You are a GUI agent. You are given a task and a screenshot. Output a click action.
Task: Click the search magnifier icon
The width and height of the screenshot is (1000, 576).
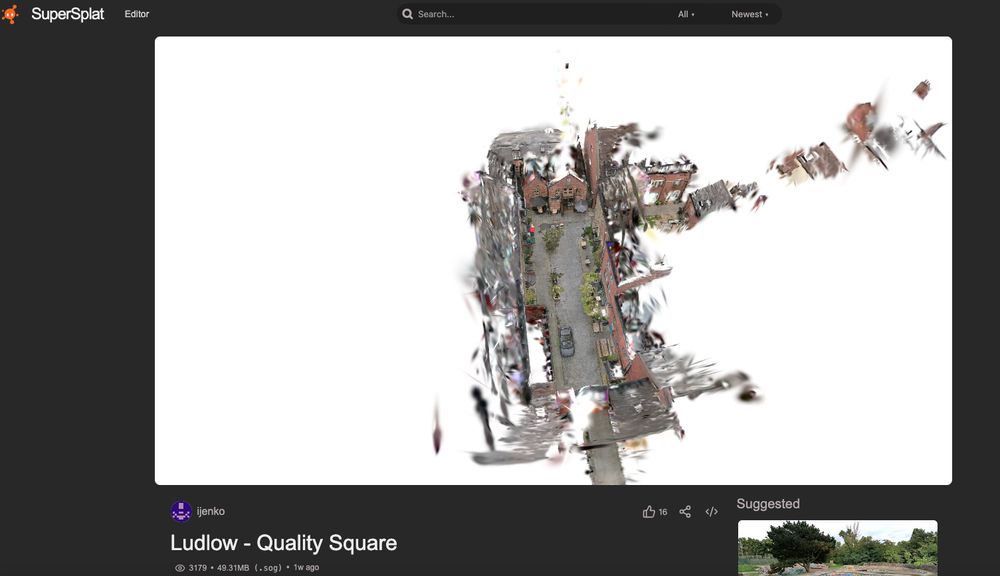coord(408,14)
